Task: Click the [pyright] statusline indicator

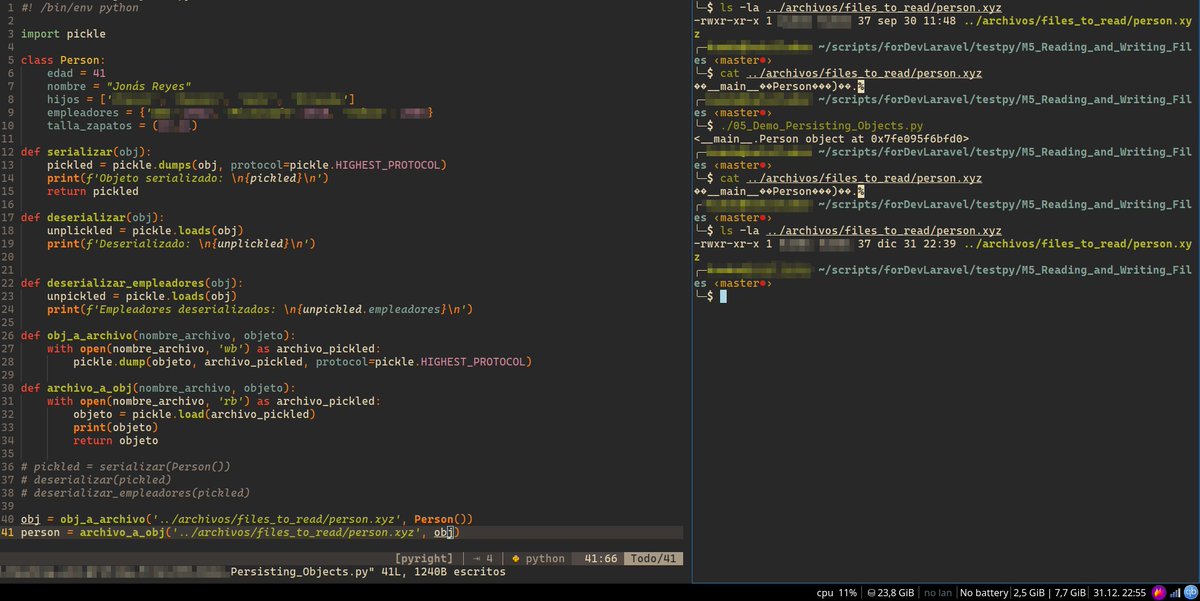Action: tap(424, 559)
